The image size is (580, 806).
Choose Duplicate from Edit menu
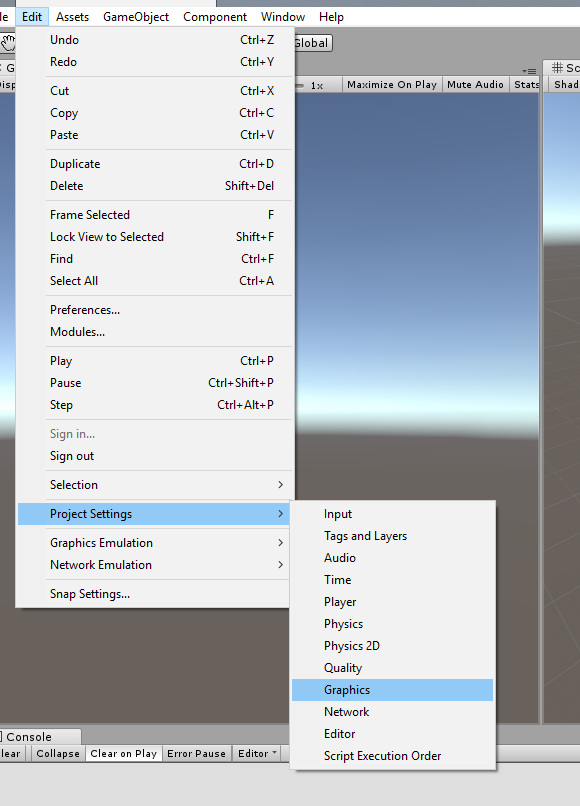pos(155,164)
